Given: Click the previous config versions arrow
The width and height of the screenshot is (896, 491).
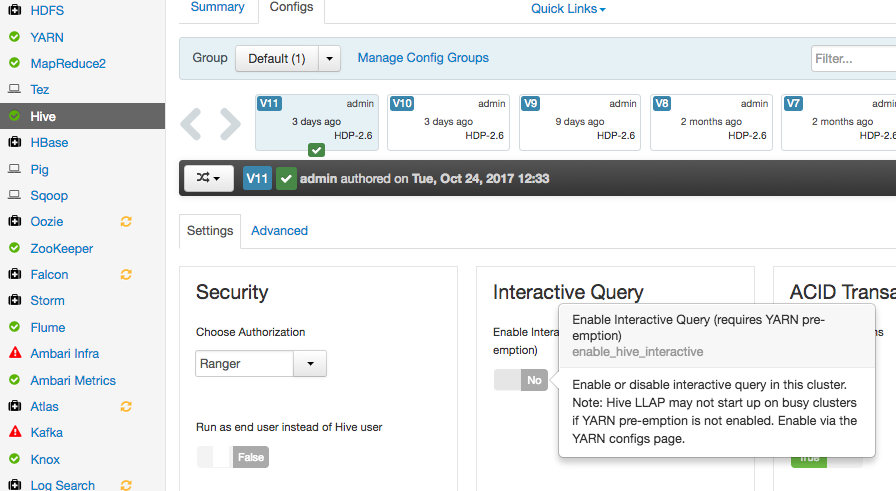Looking at the screenshot, I should tap(193, 123).
